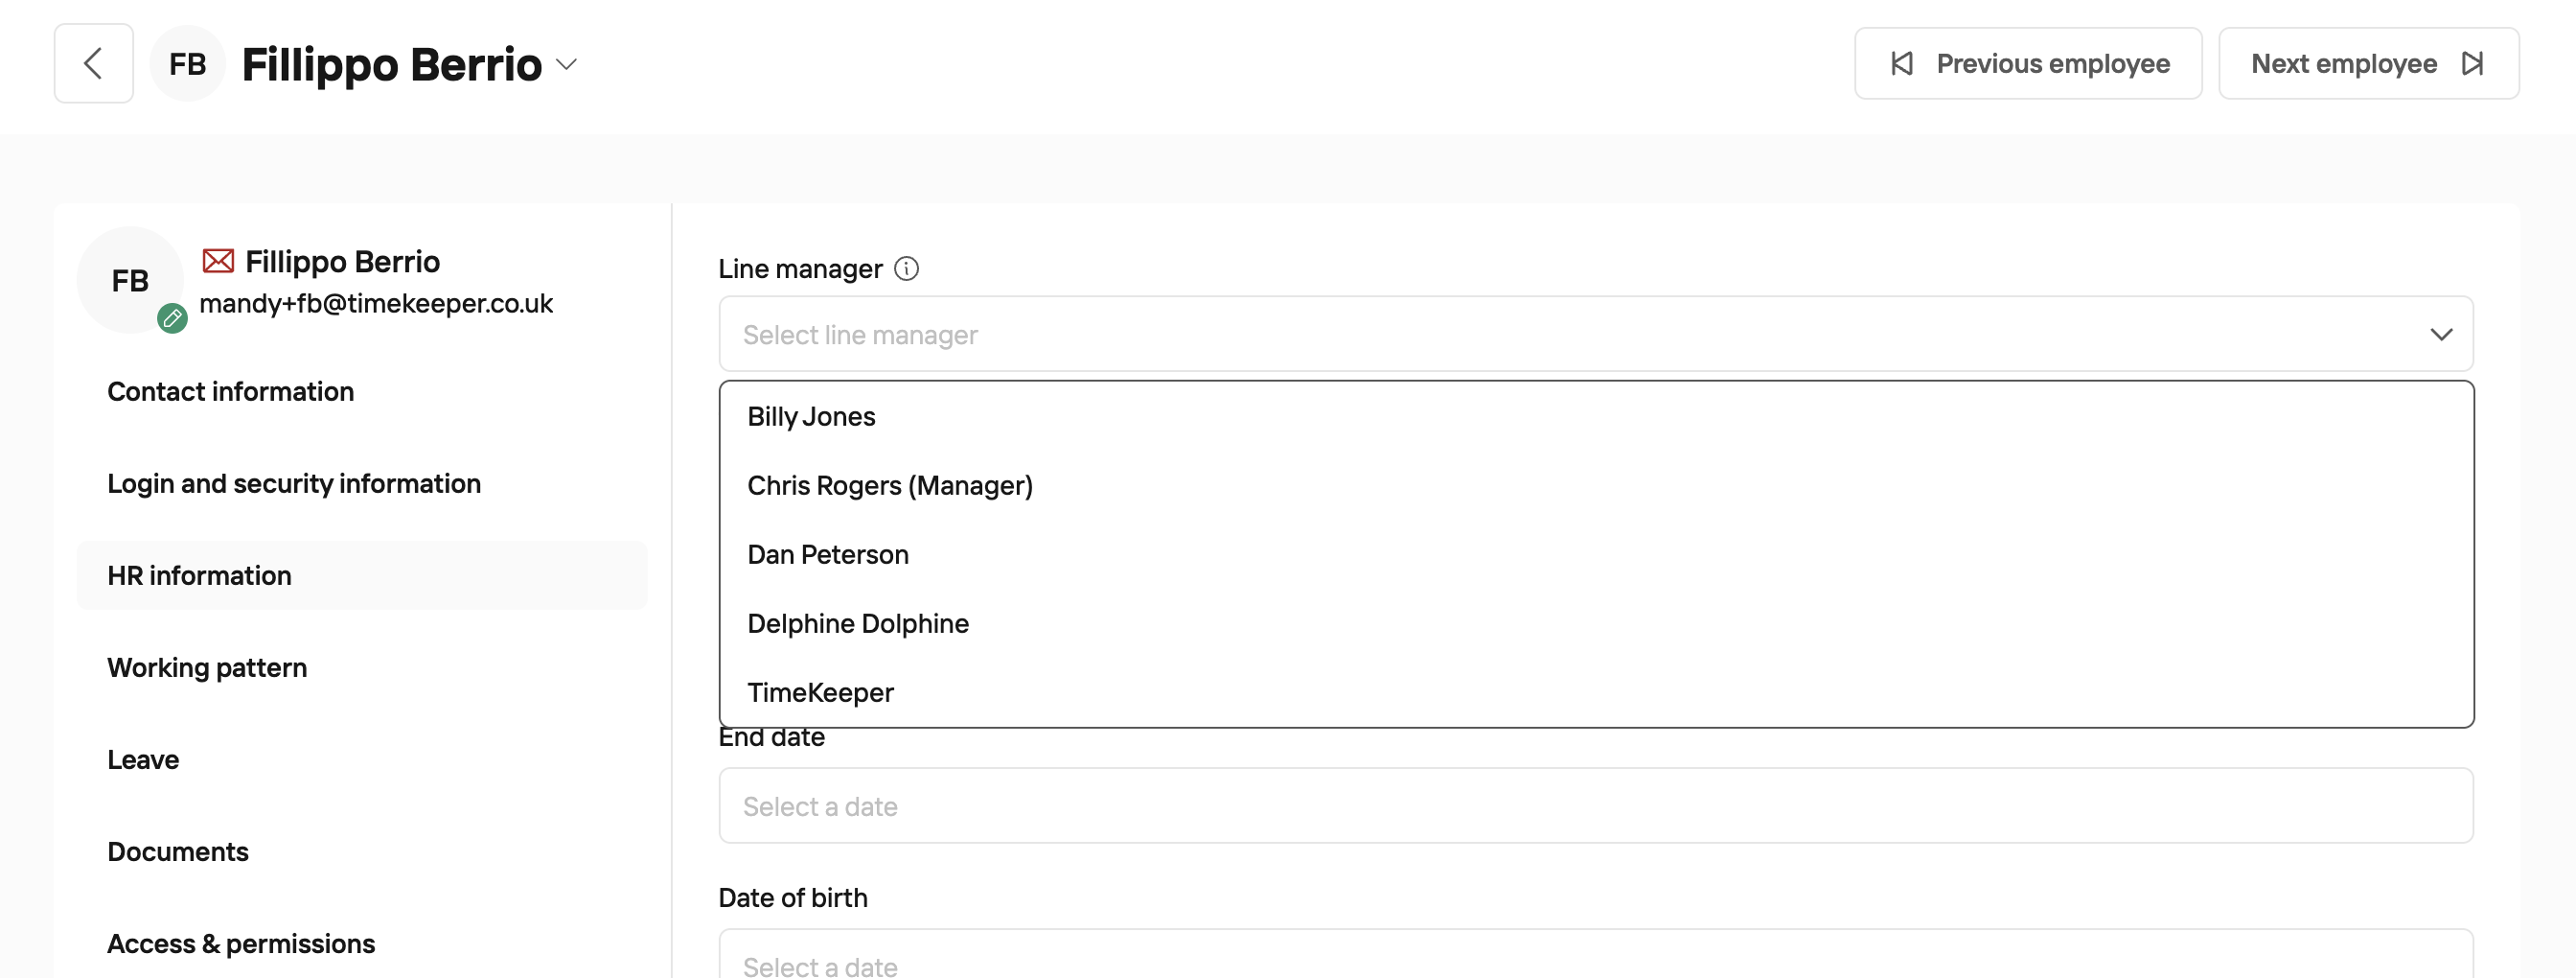Click the Fillippo Berrio header title

tap(392, 64)
